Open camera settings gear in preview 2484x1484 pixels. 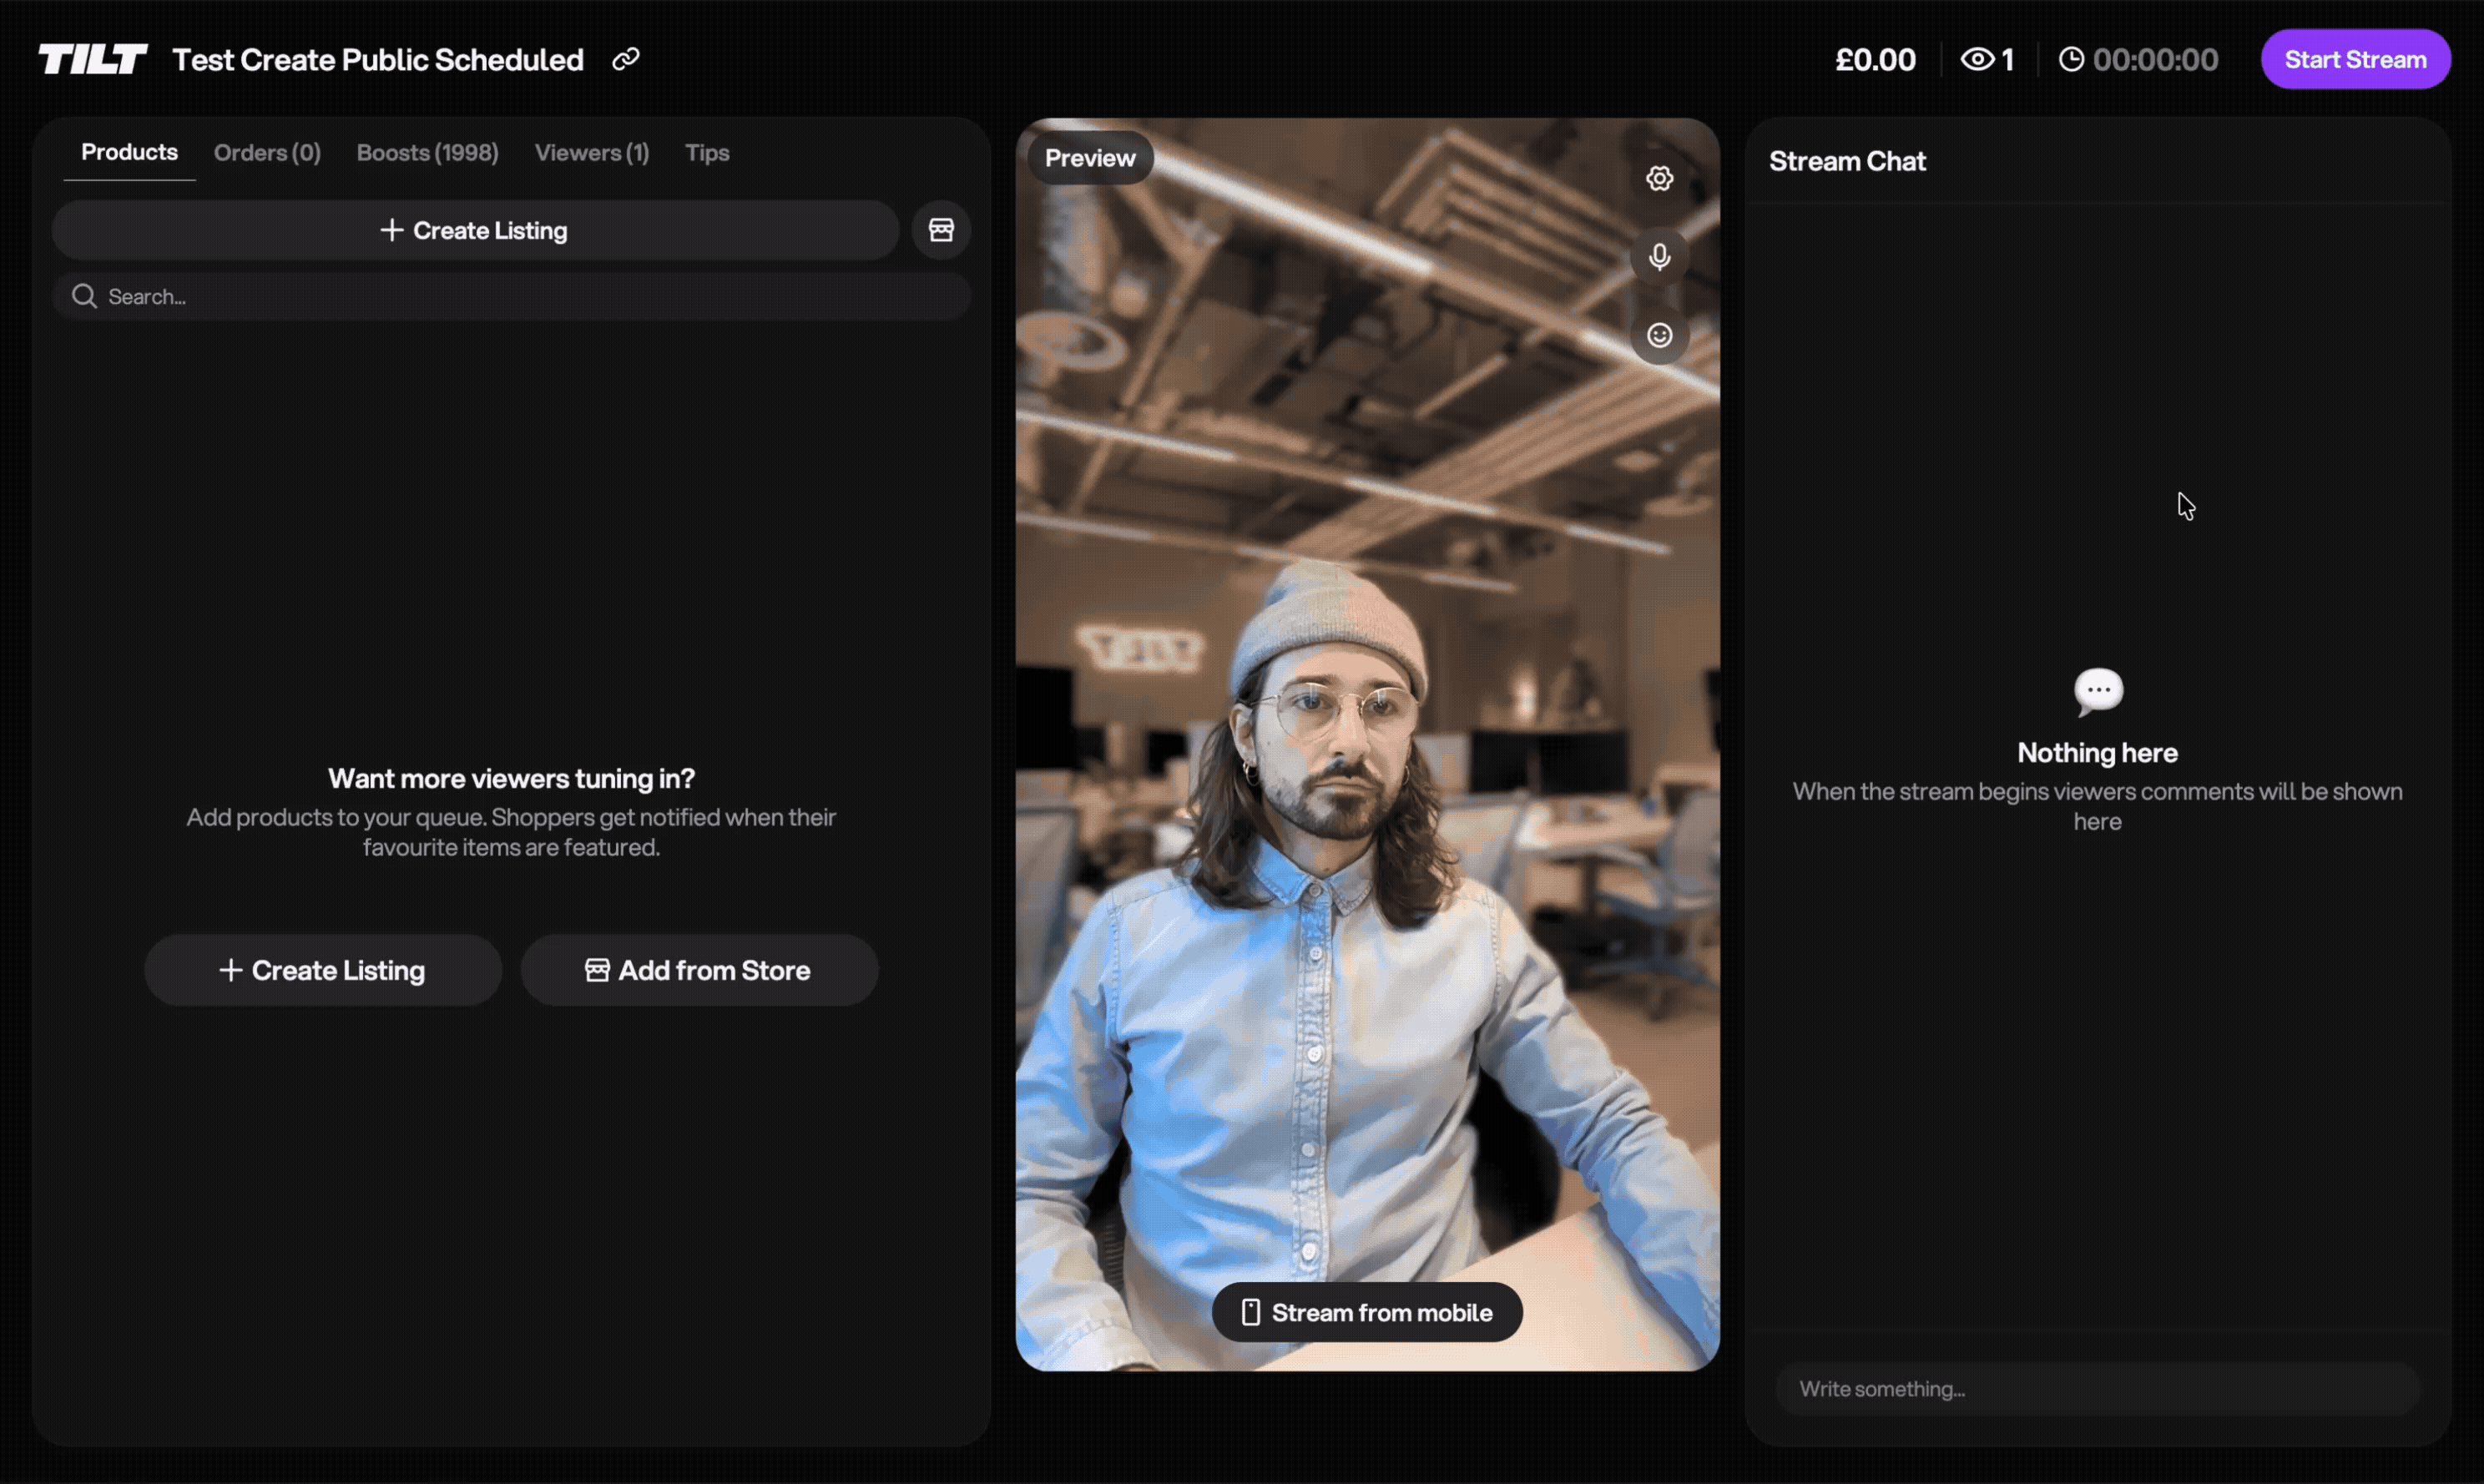click(x=1659, y=178)
